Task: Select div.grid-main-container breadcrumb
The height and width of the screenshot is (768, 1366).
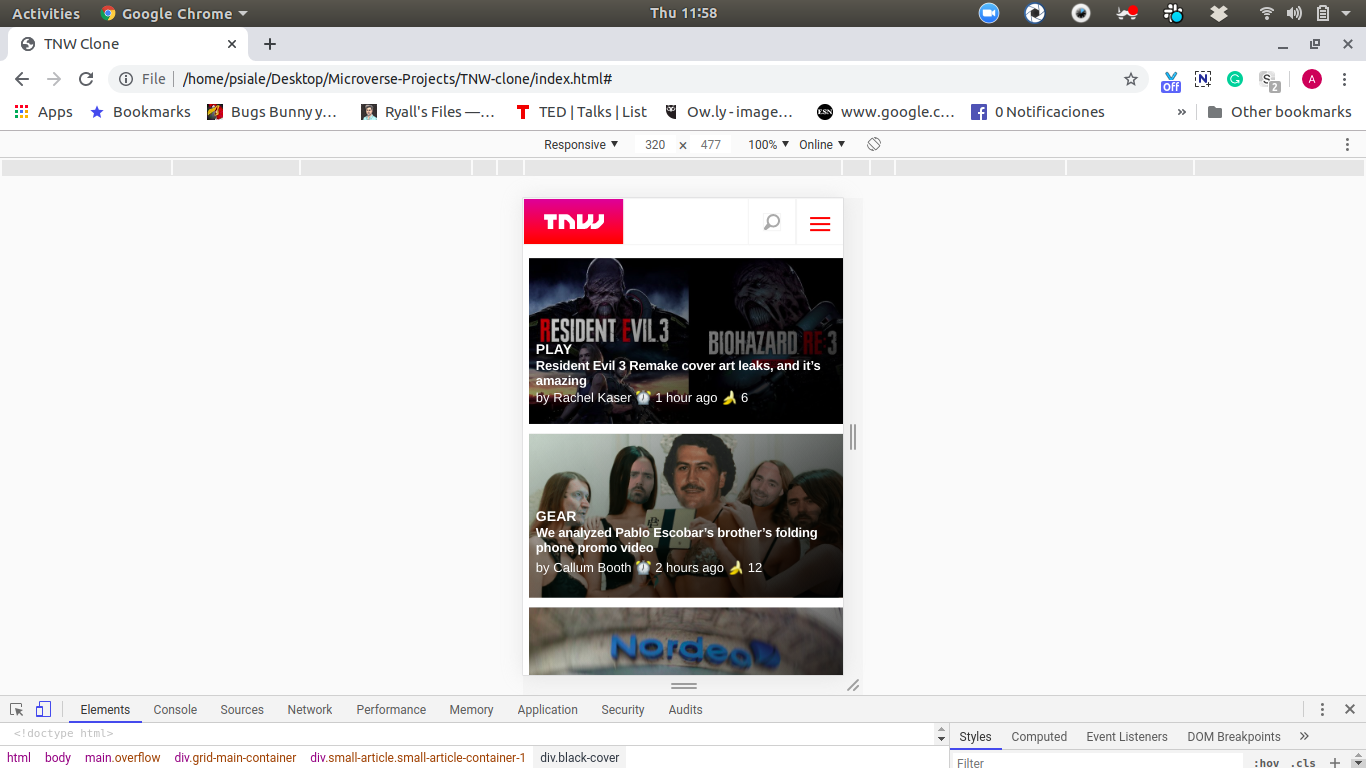Action: point(235,757)
